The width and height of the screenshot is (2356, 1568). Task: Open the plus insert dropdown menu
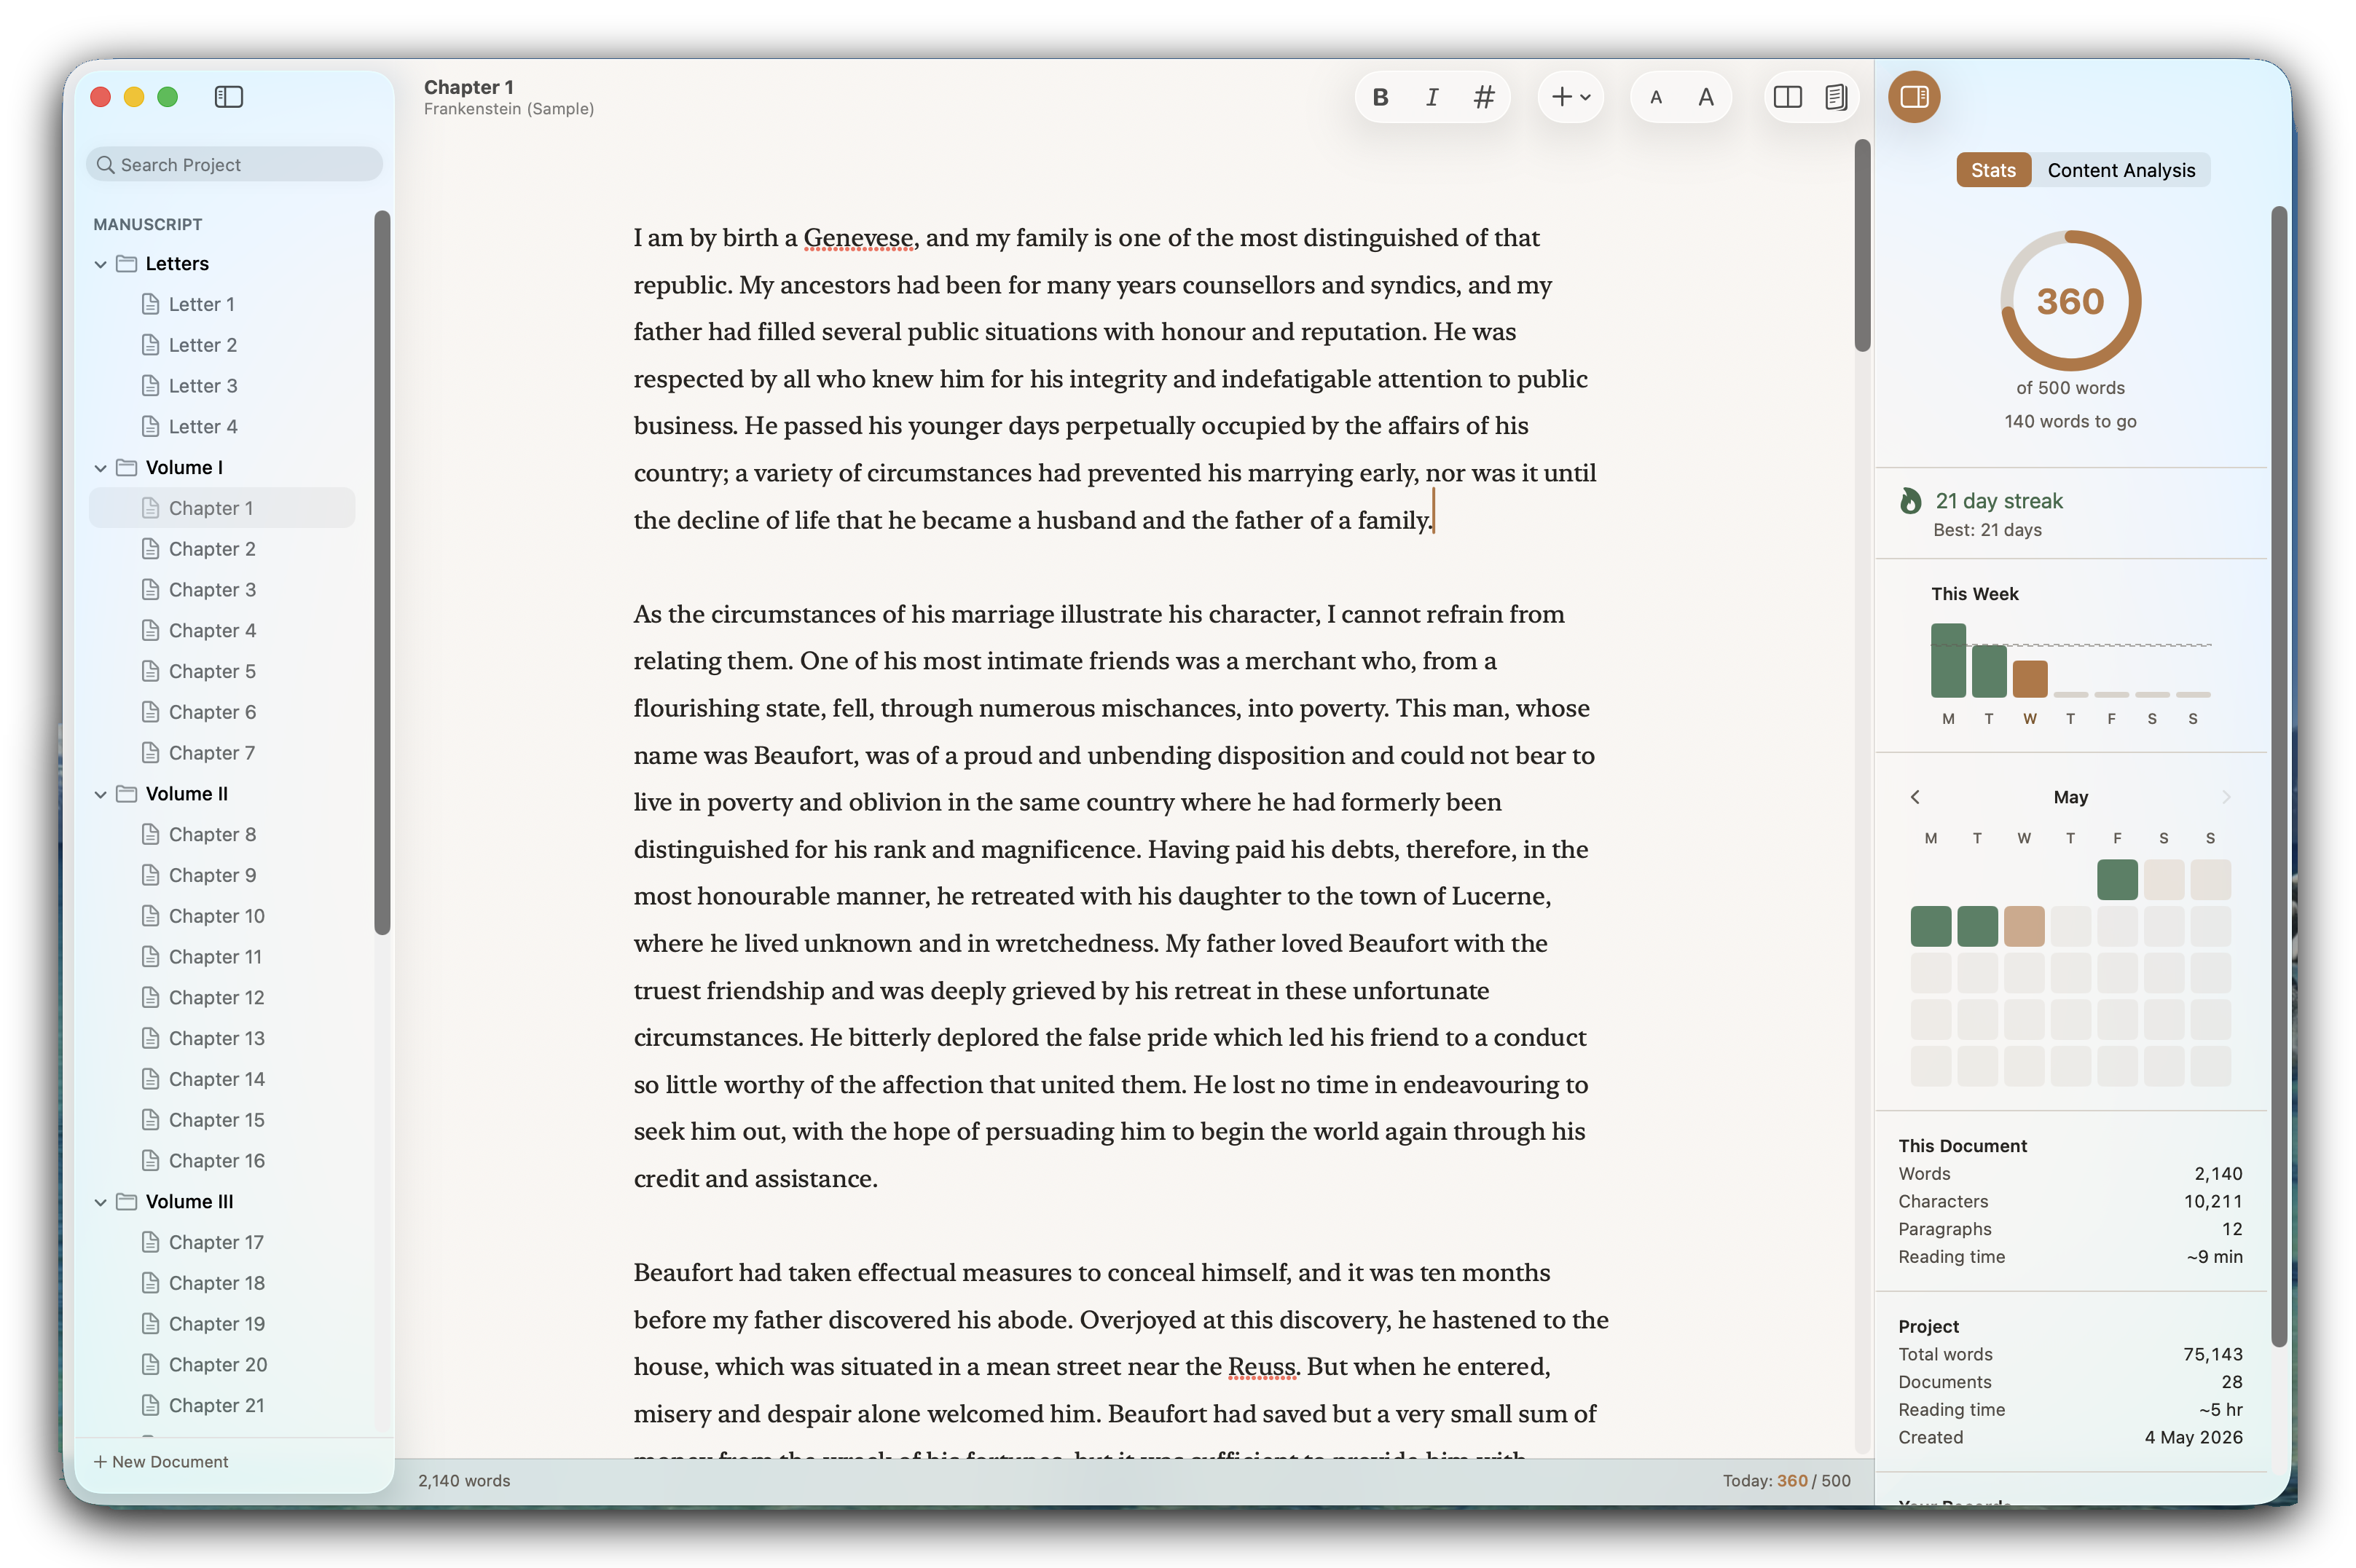(x=1570, y=97)
